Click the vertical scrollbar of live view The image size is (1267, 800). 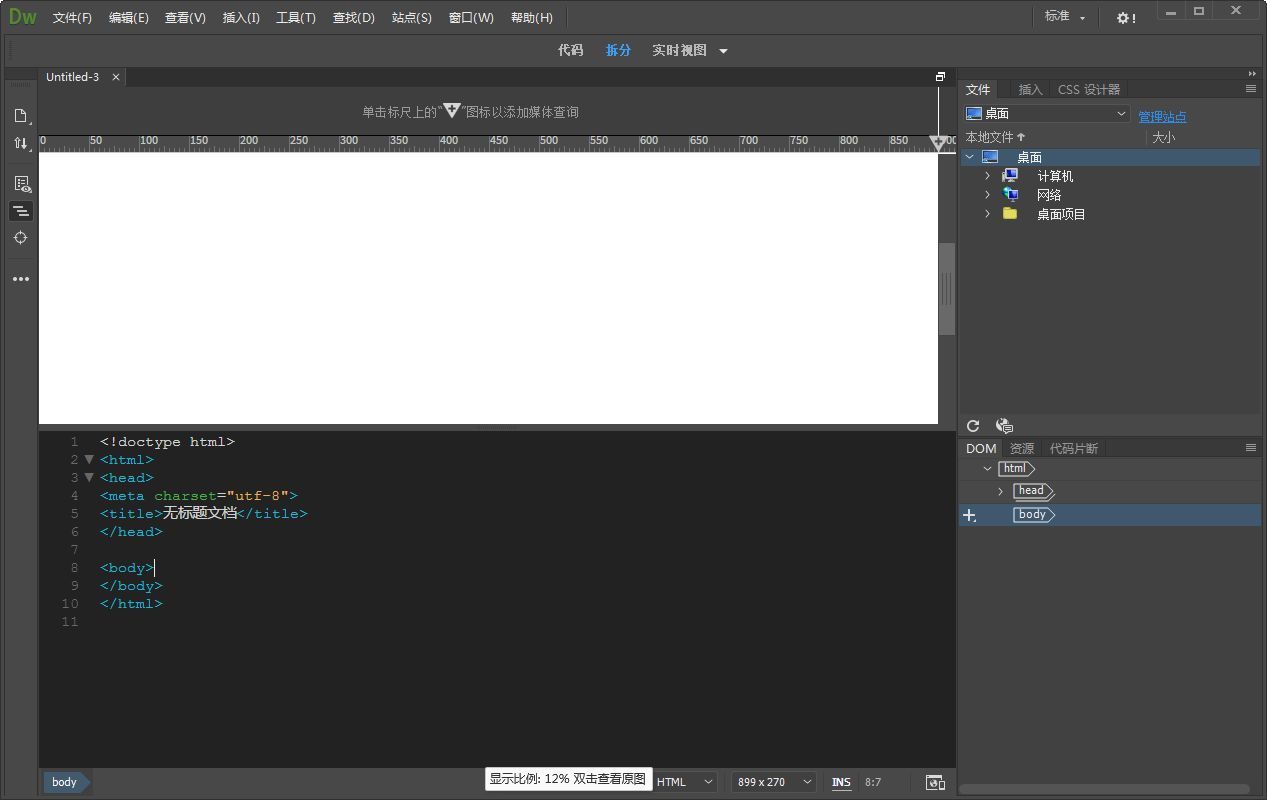pos(946,288)
